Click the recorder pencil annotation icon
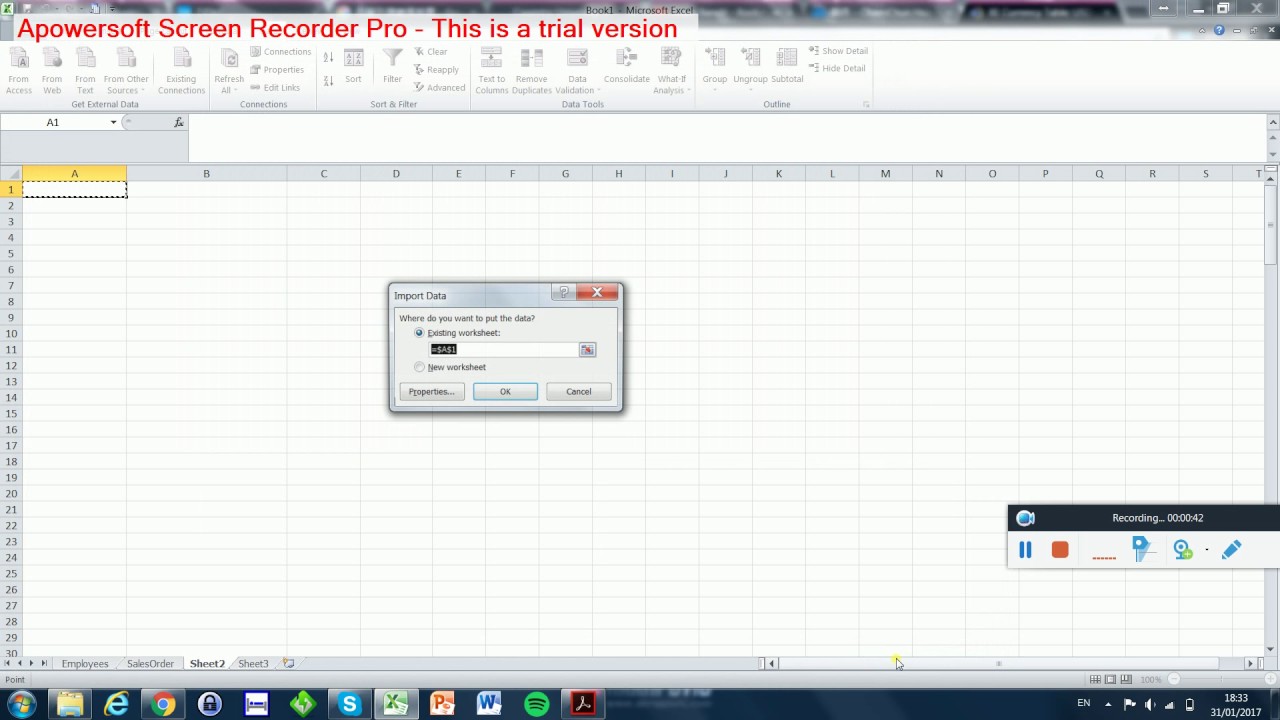The height and width of the screenshot is (720, 1280). coord(1231,549)
